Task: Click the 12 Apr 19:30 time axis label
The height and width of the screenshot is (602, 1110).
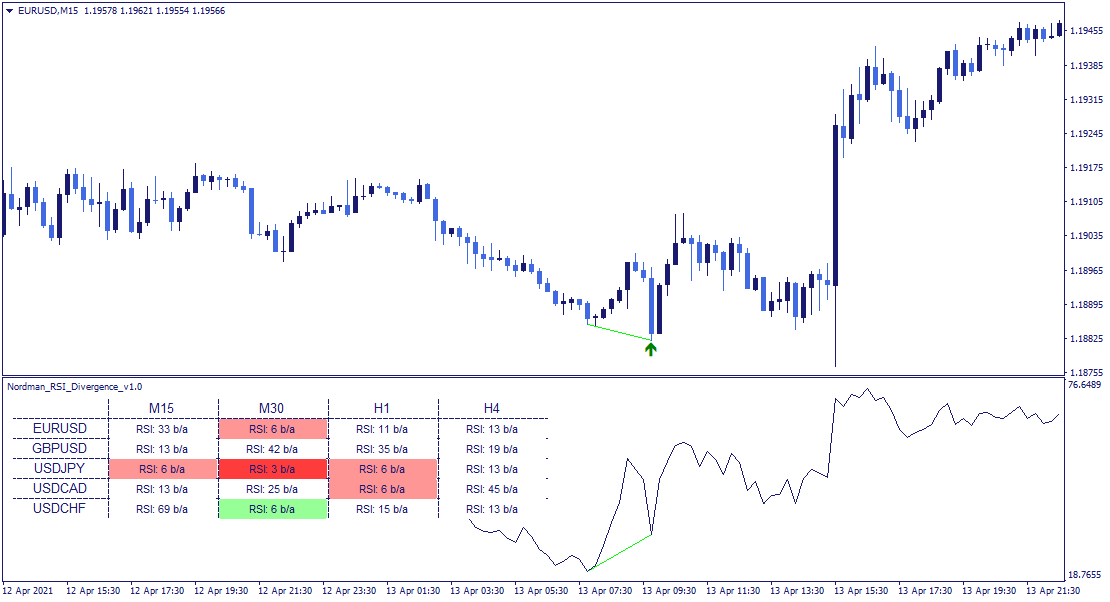Action: tap(221, 591)
